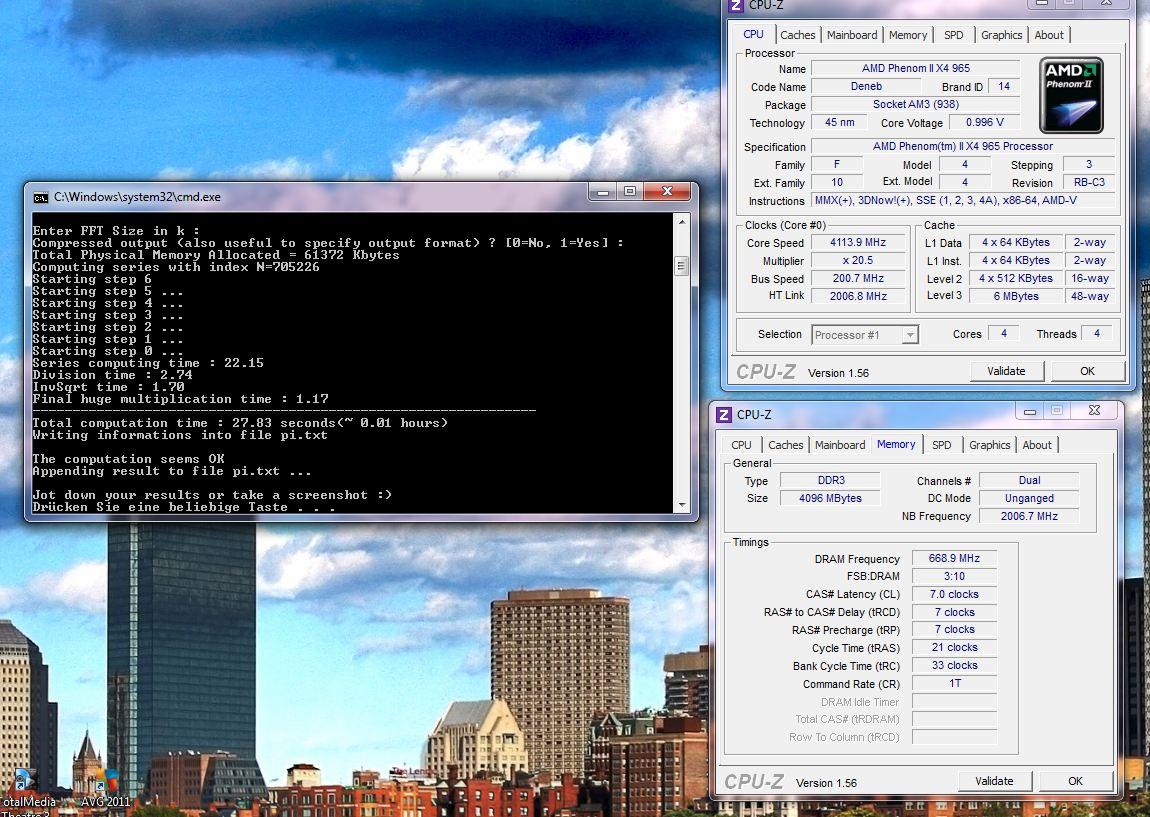Click the Cycle Time tRAS value 21 clocks

(954, 648)
